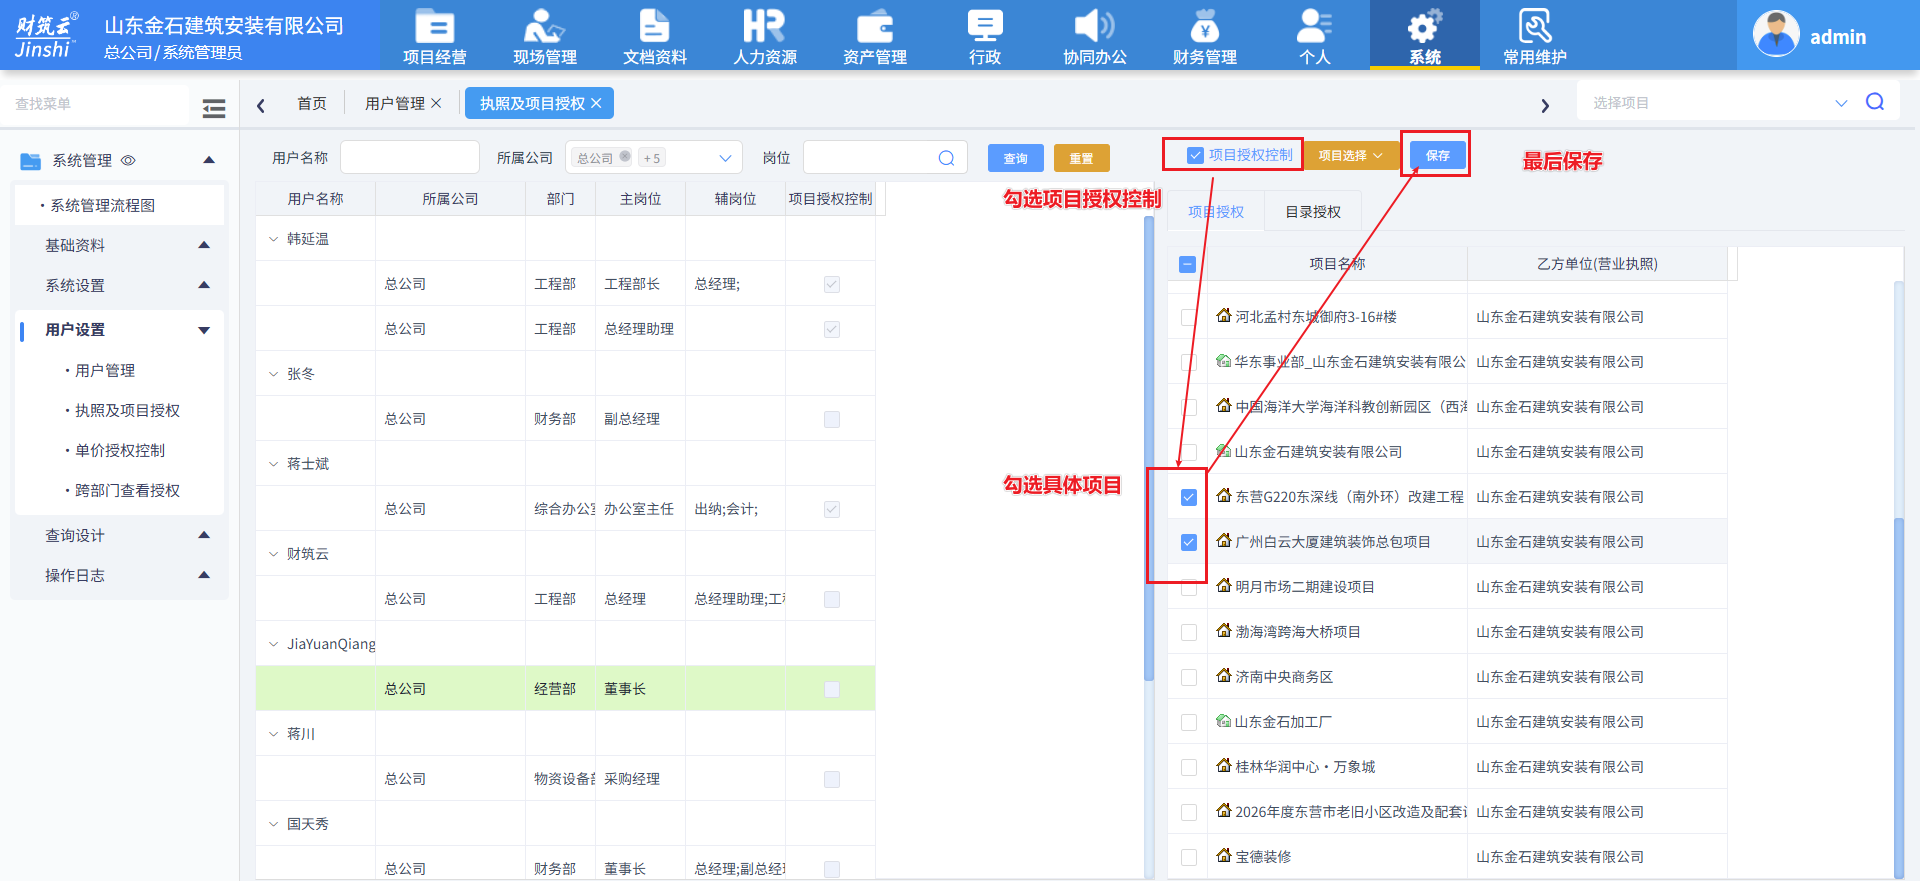
Task: Open 用户管理 in the sidebar
Action: [x=105, y=370]
